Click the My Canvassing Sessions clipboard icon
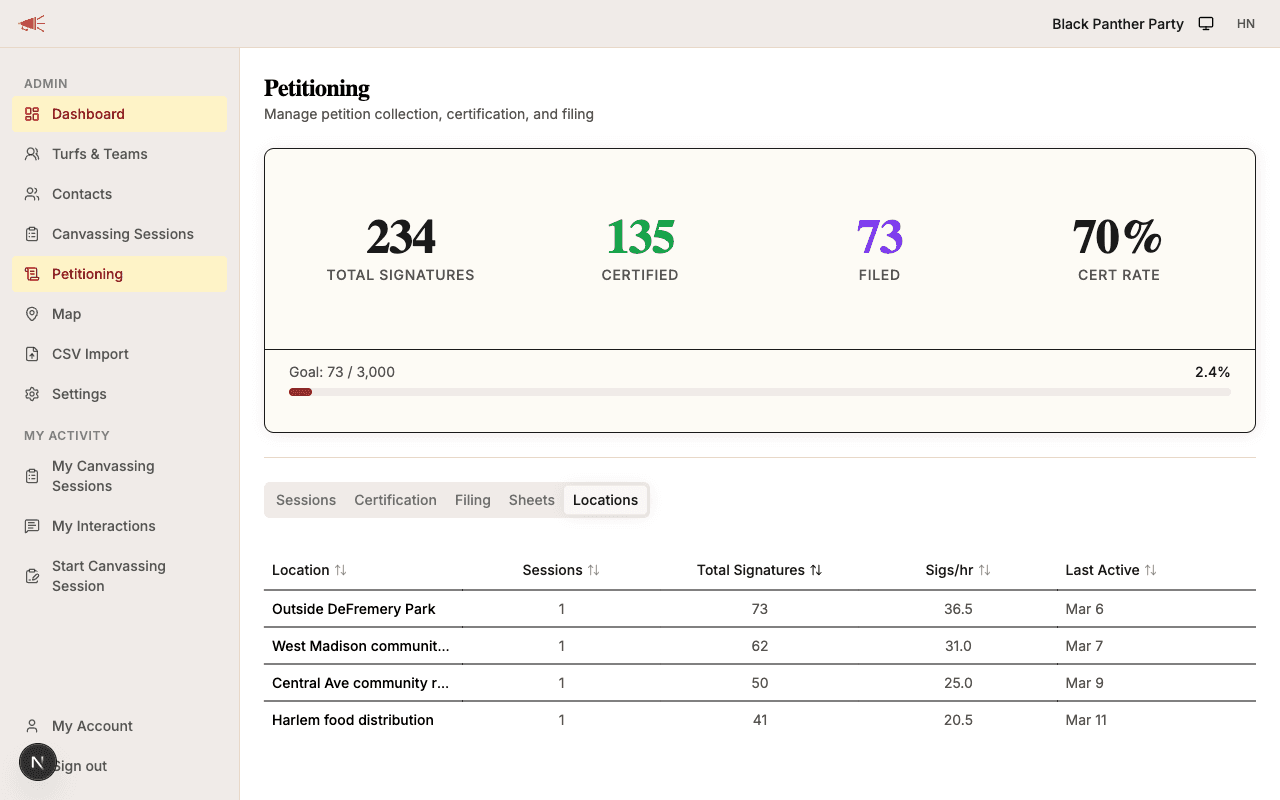 click(32, 476)
